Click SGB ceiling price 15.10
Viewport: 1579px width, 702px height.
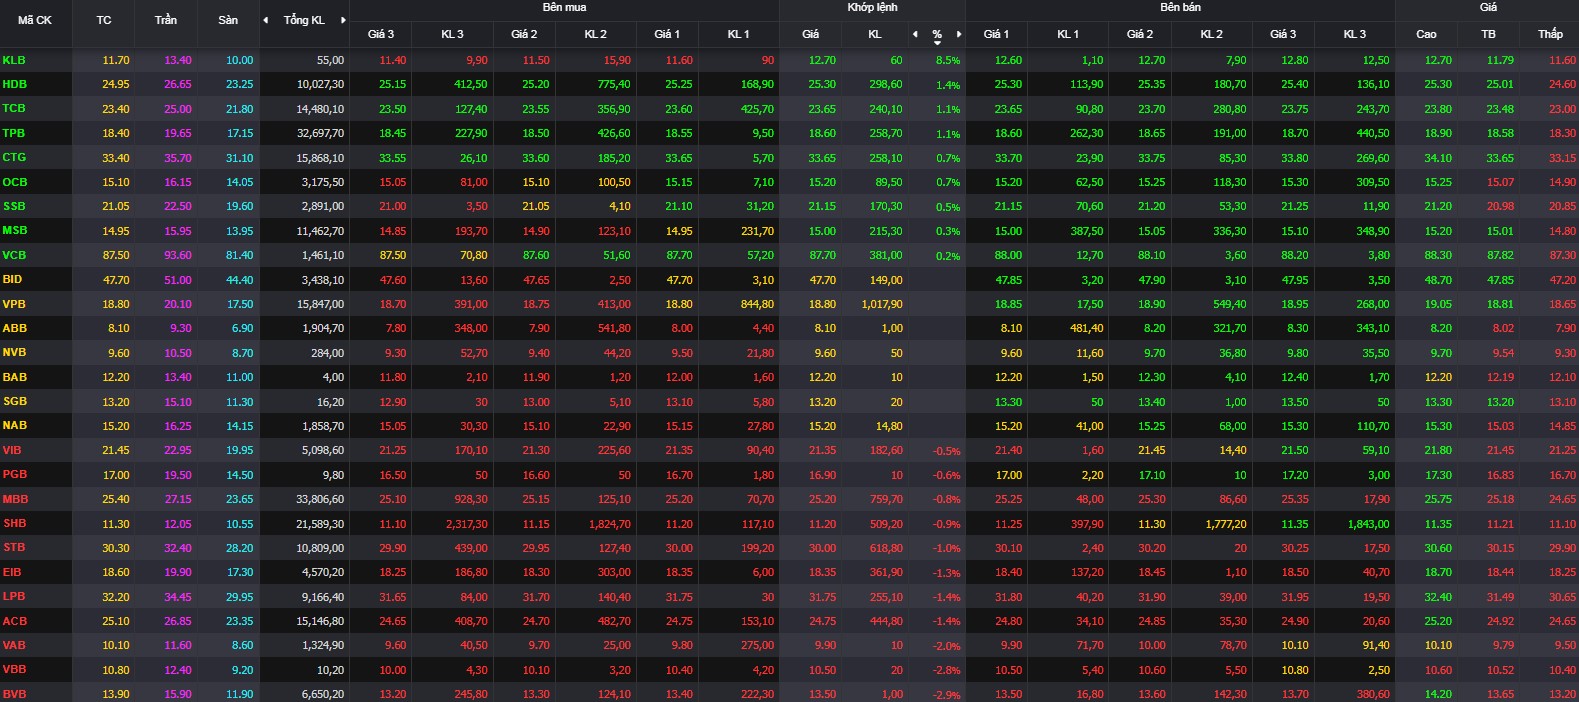tap(178, 402)
